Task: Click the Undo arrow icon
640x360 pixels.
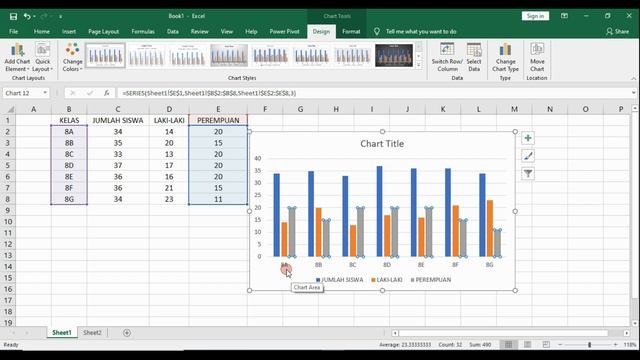Action: (x=27, y=16)
